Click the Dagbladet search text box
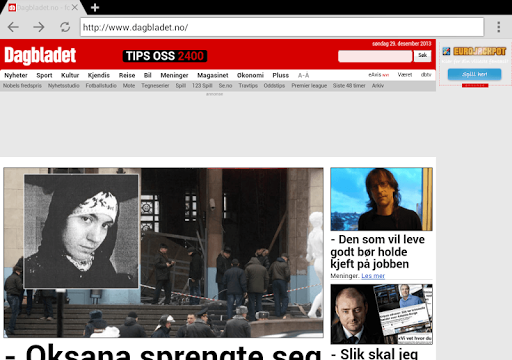The width and height of the screenshot is (512, 360). pos(375,56)
